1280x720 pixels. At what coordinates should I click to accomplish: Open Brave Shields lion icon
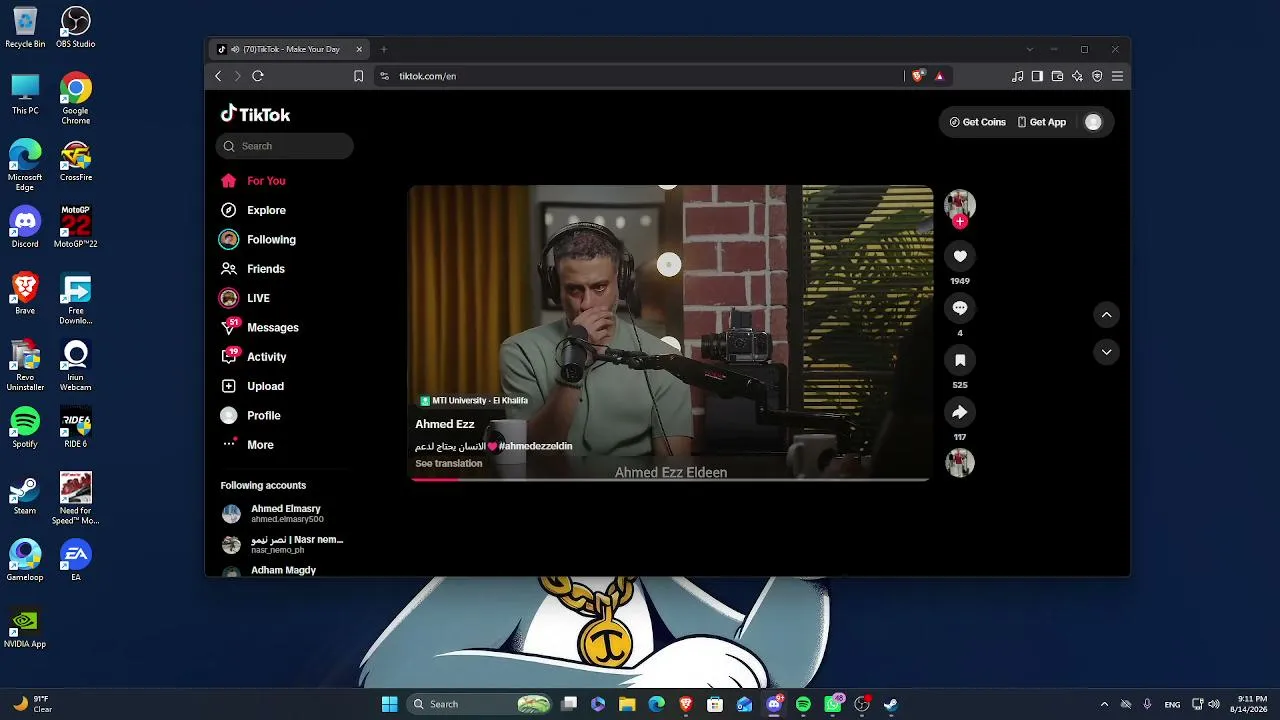coord(918,76)
